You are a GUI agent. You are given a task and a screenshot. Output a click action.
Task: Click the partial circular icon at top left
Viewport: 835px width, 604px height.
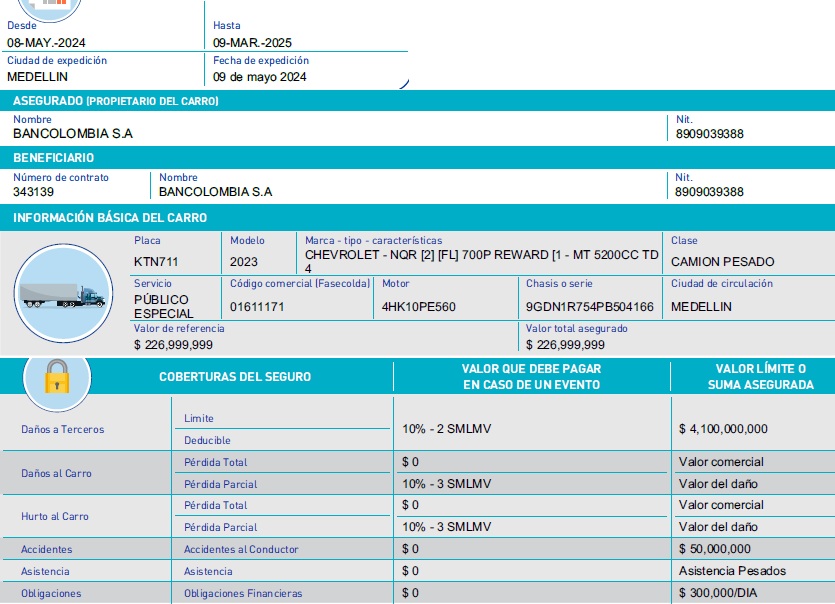(43, 6)
